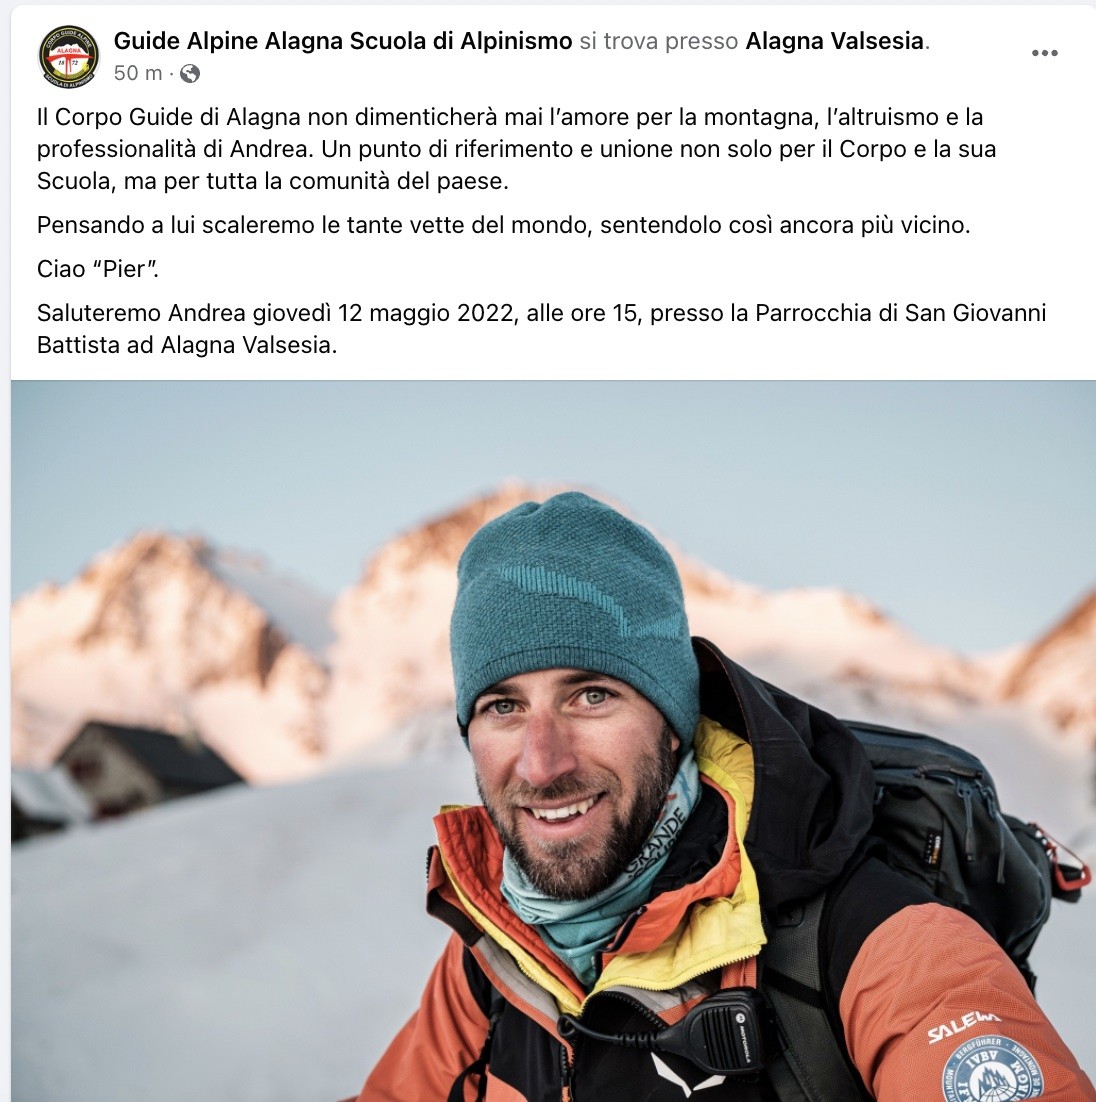This screenshot has height=1102, width=1096.
Task: Click the sentence 'Pensando a lui scaleremo'
Action: 503,225
